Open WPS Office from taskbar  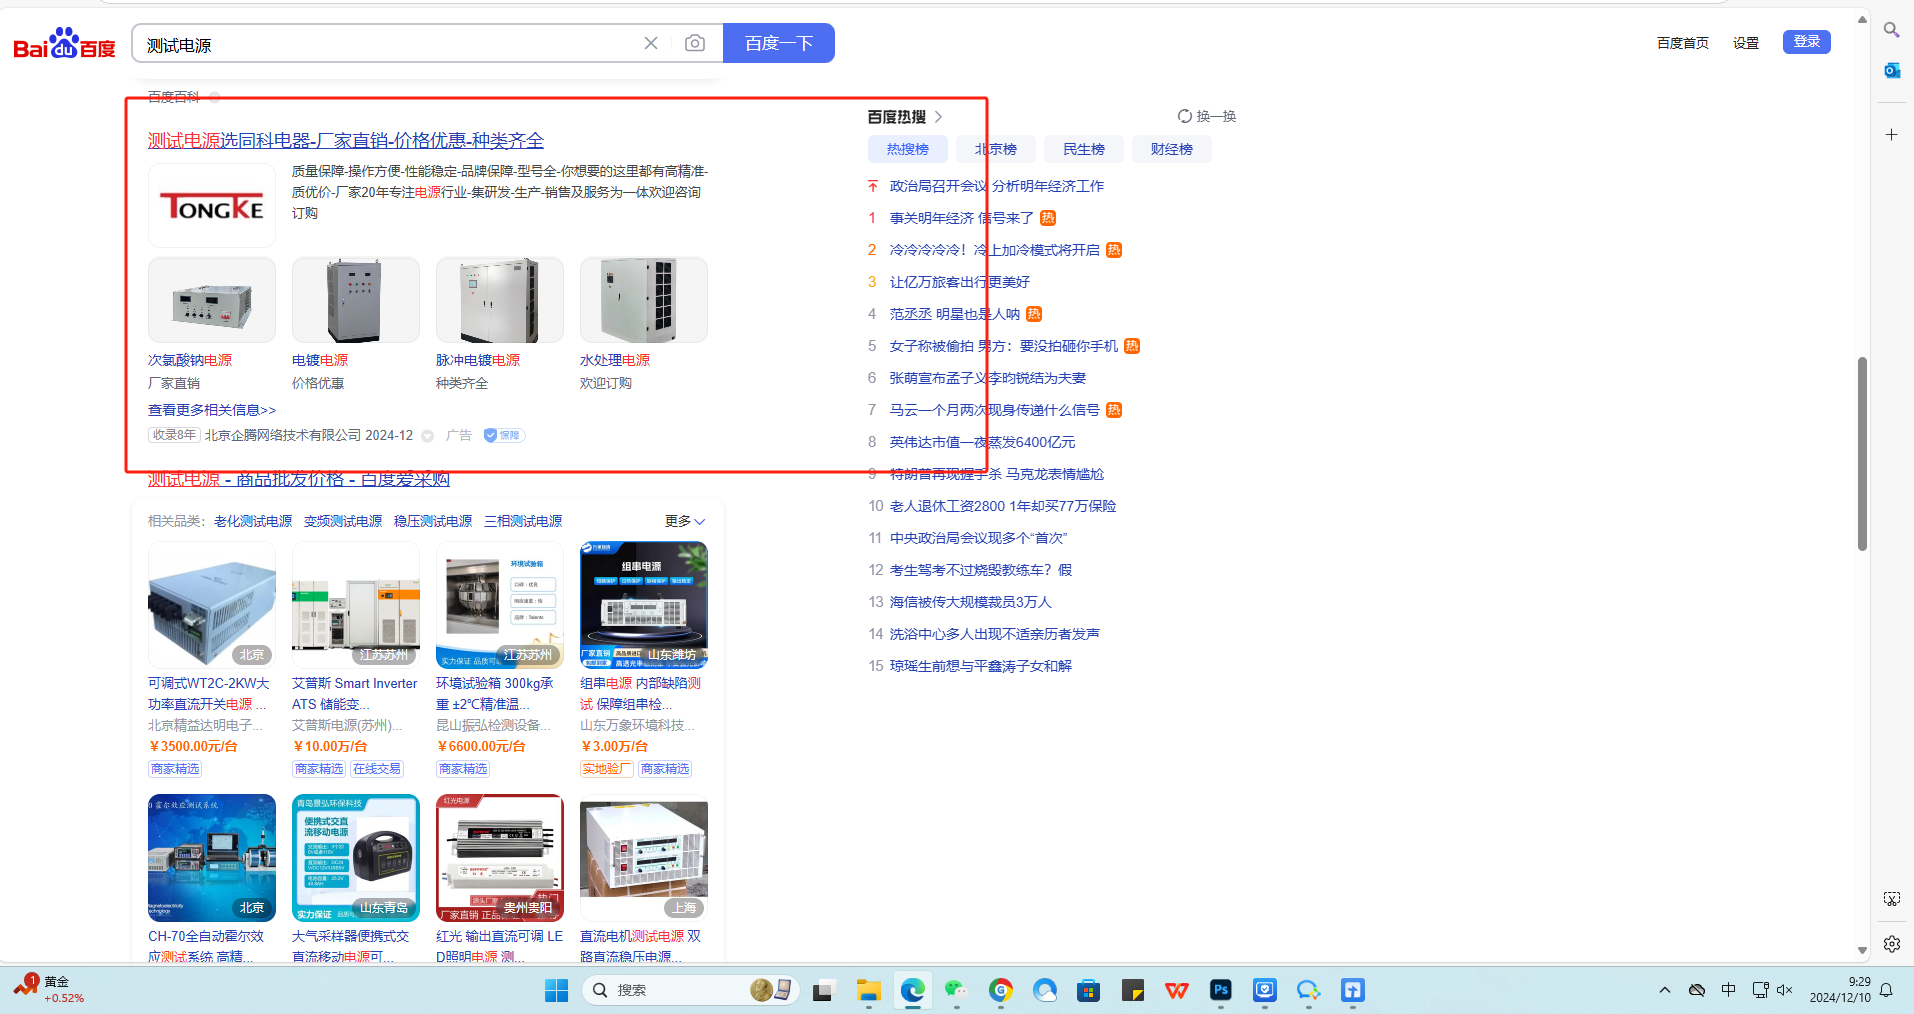click(x=1177, y=990)
